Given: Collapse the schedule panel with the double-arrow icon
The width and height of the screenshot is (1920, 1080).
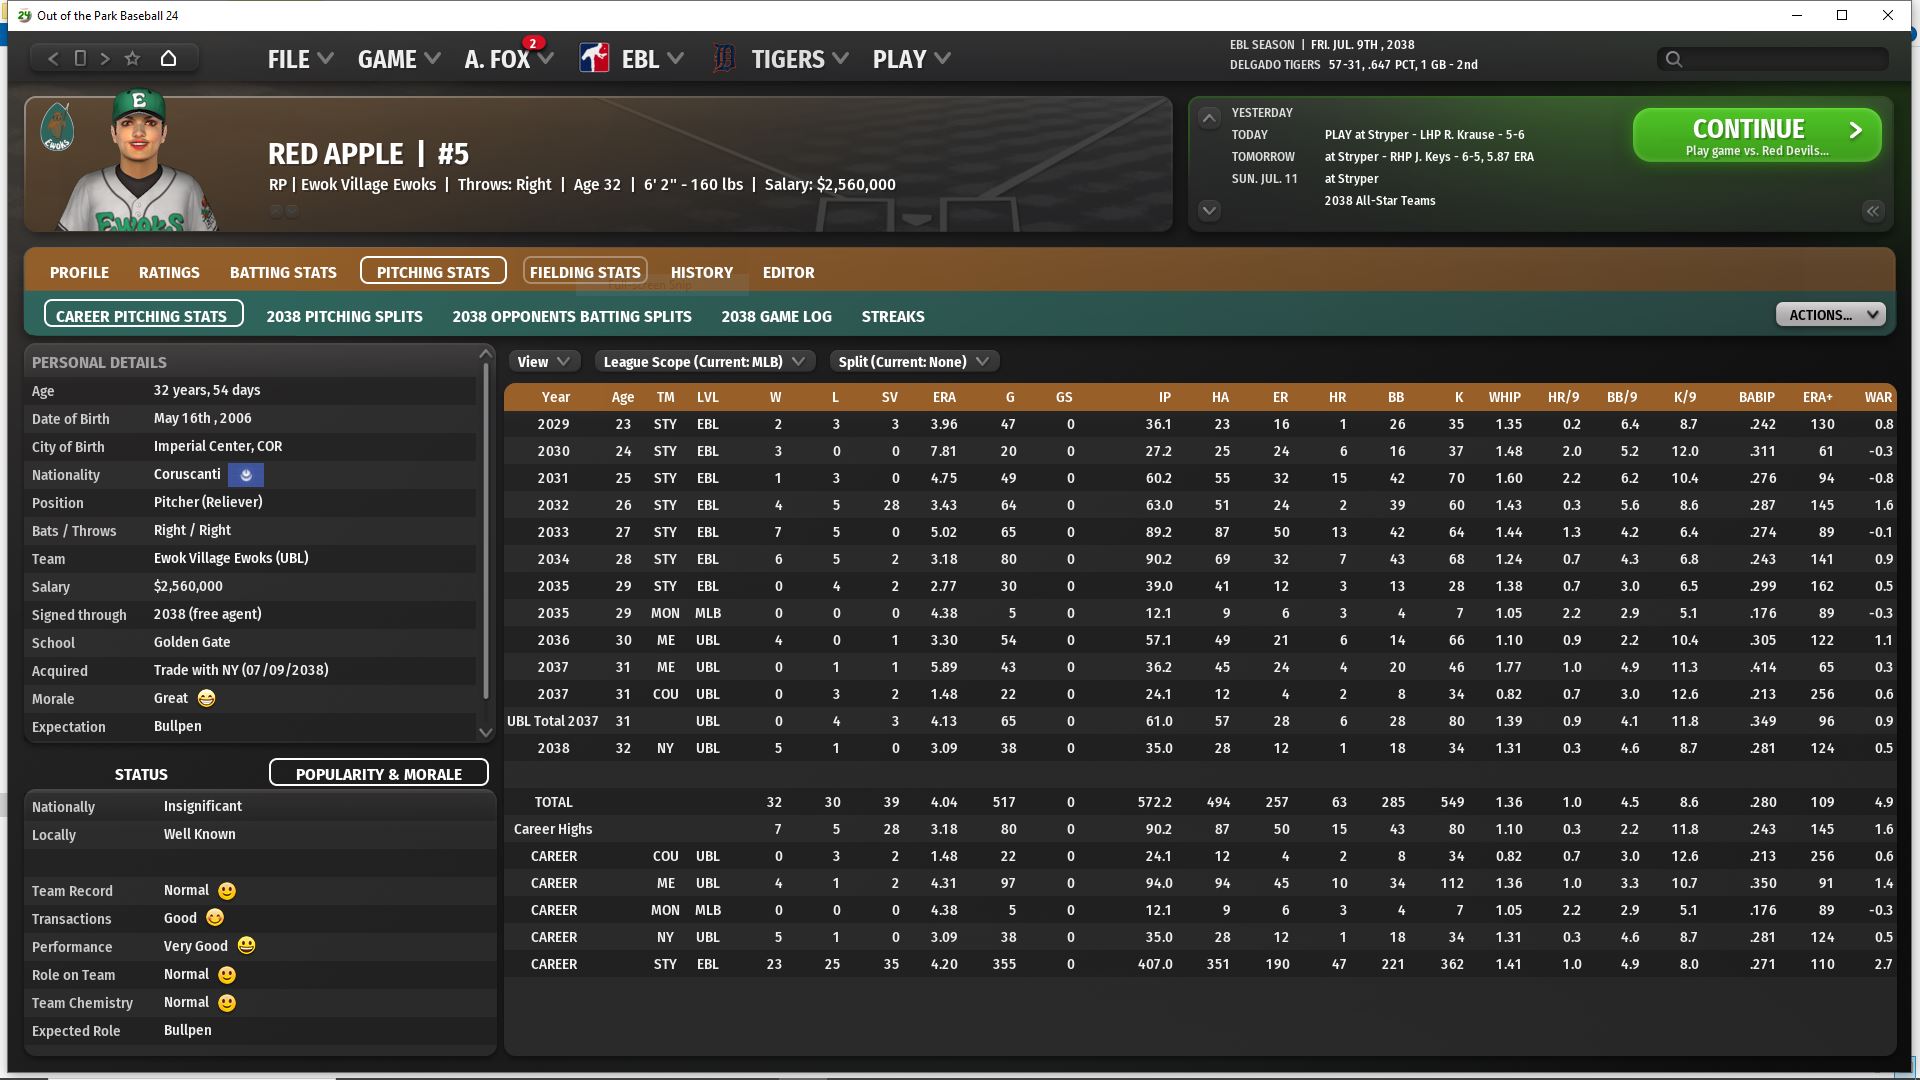Looking at the screenshot, I should (x=1872, y=211).
